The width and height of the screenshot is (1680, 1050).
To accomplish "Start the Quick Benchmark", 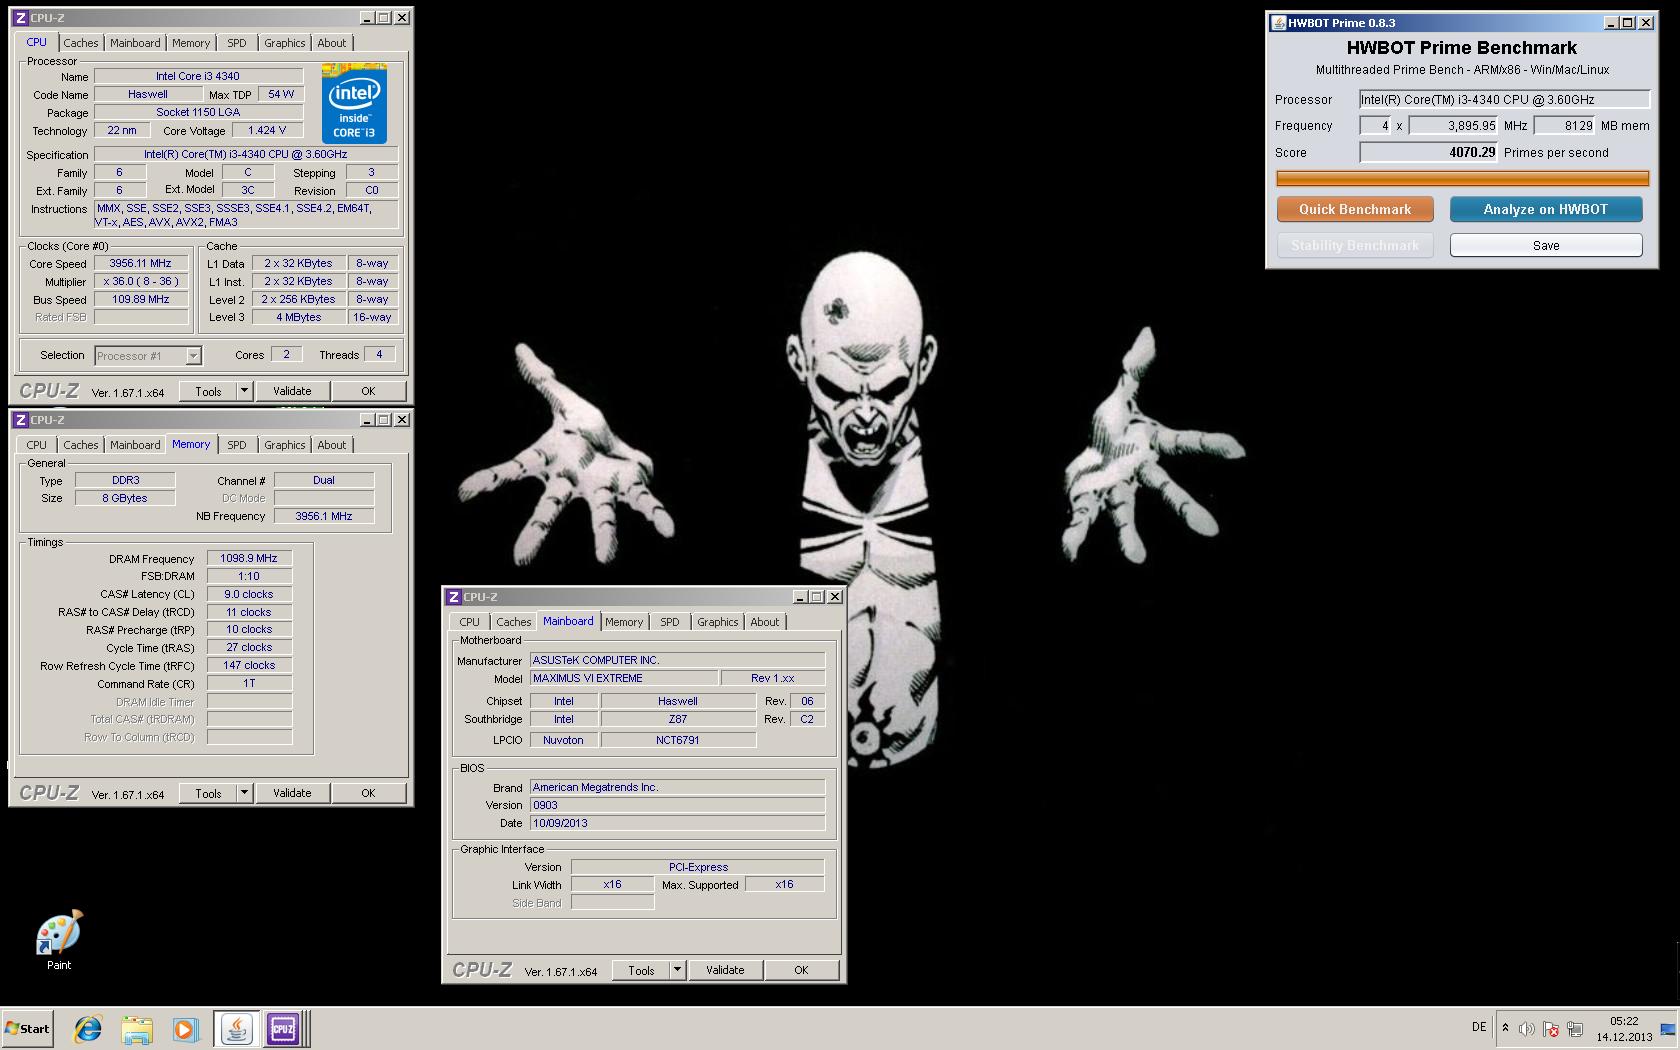I will tap(1355, 209).
